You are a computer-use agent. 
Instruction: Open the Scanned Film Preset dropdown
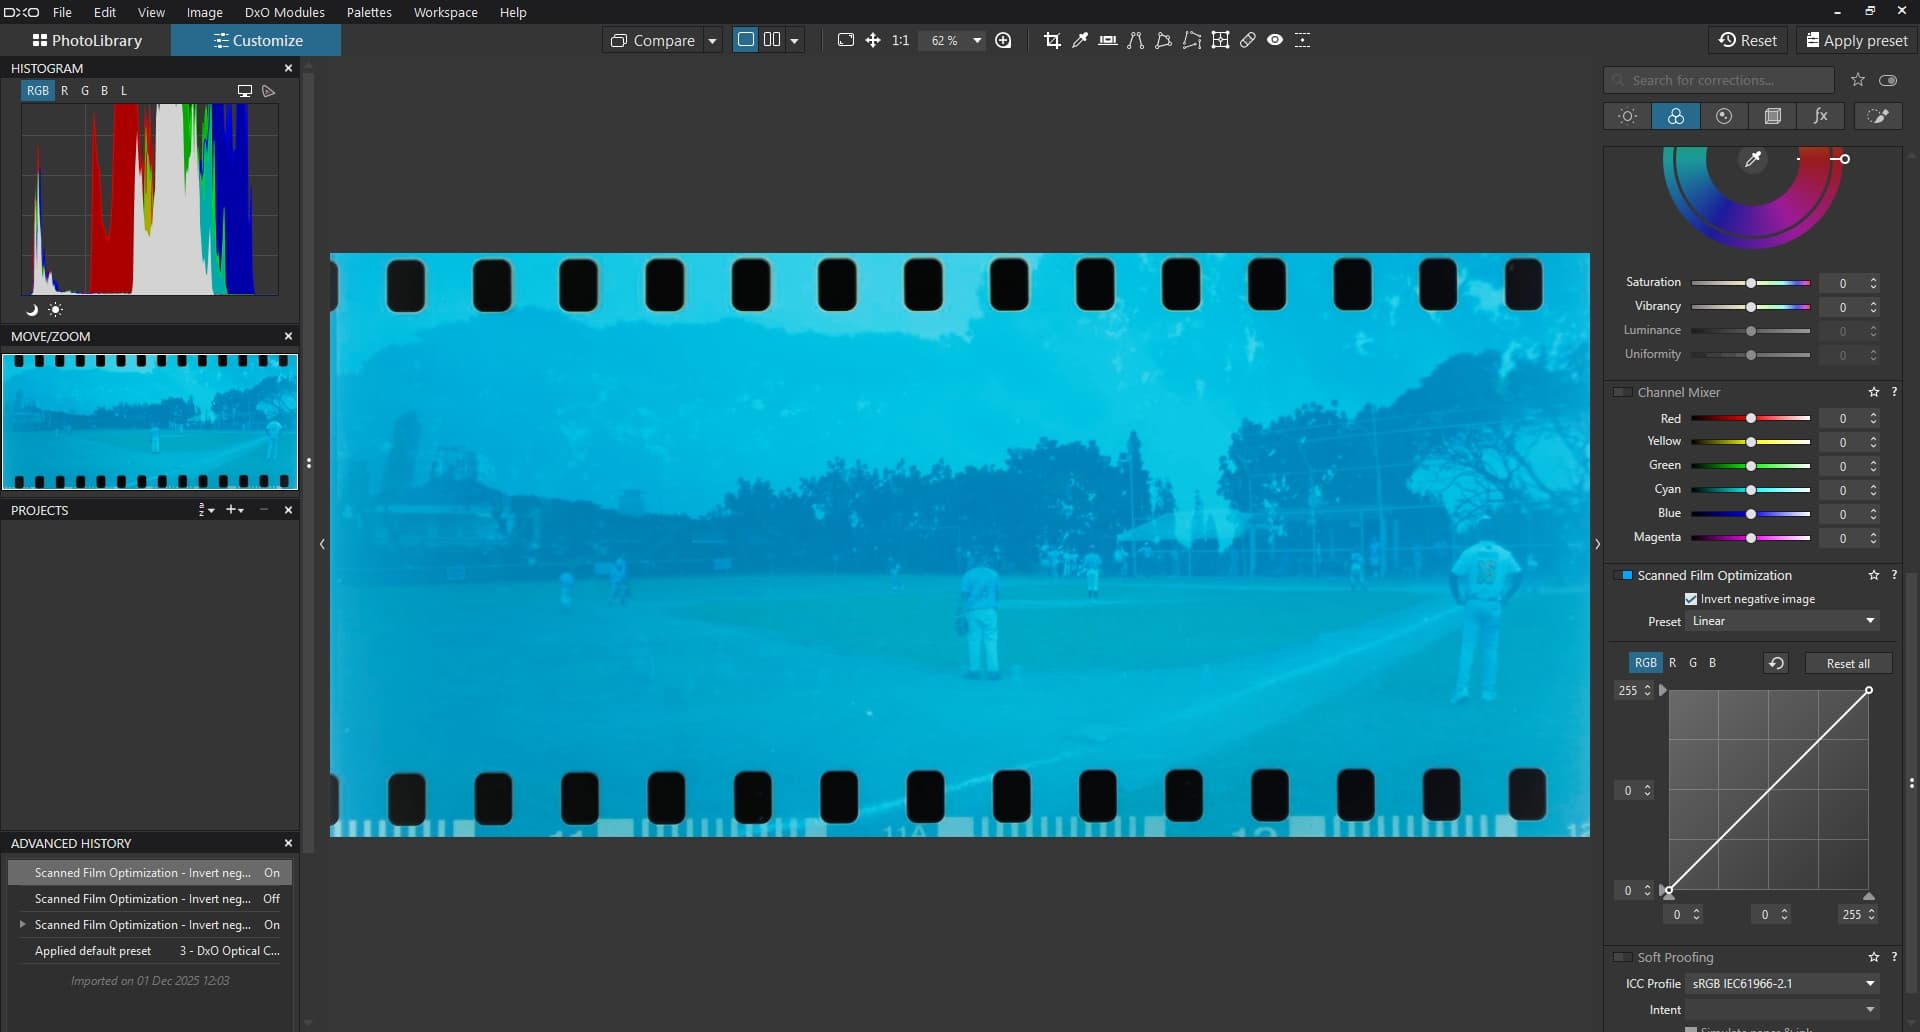click(1782, 621)
